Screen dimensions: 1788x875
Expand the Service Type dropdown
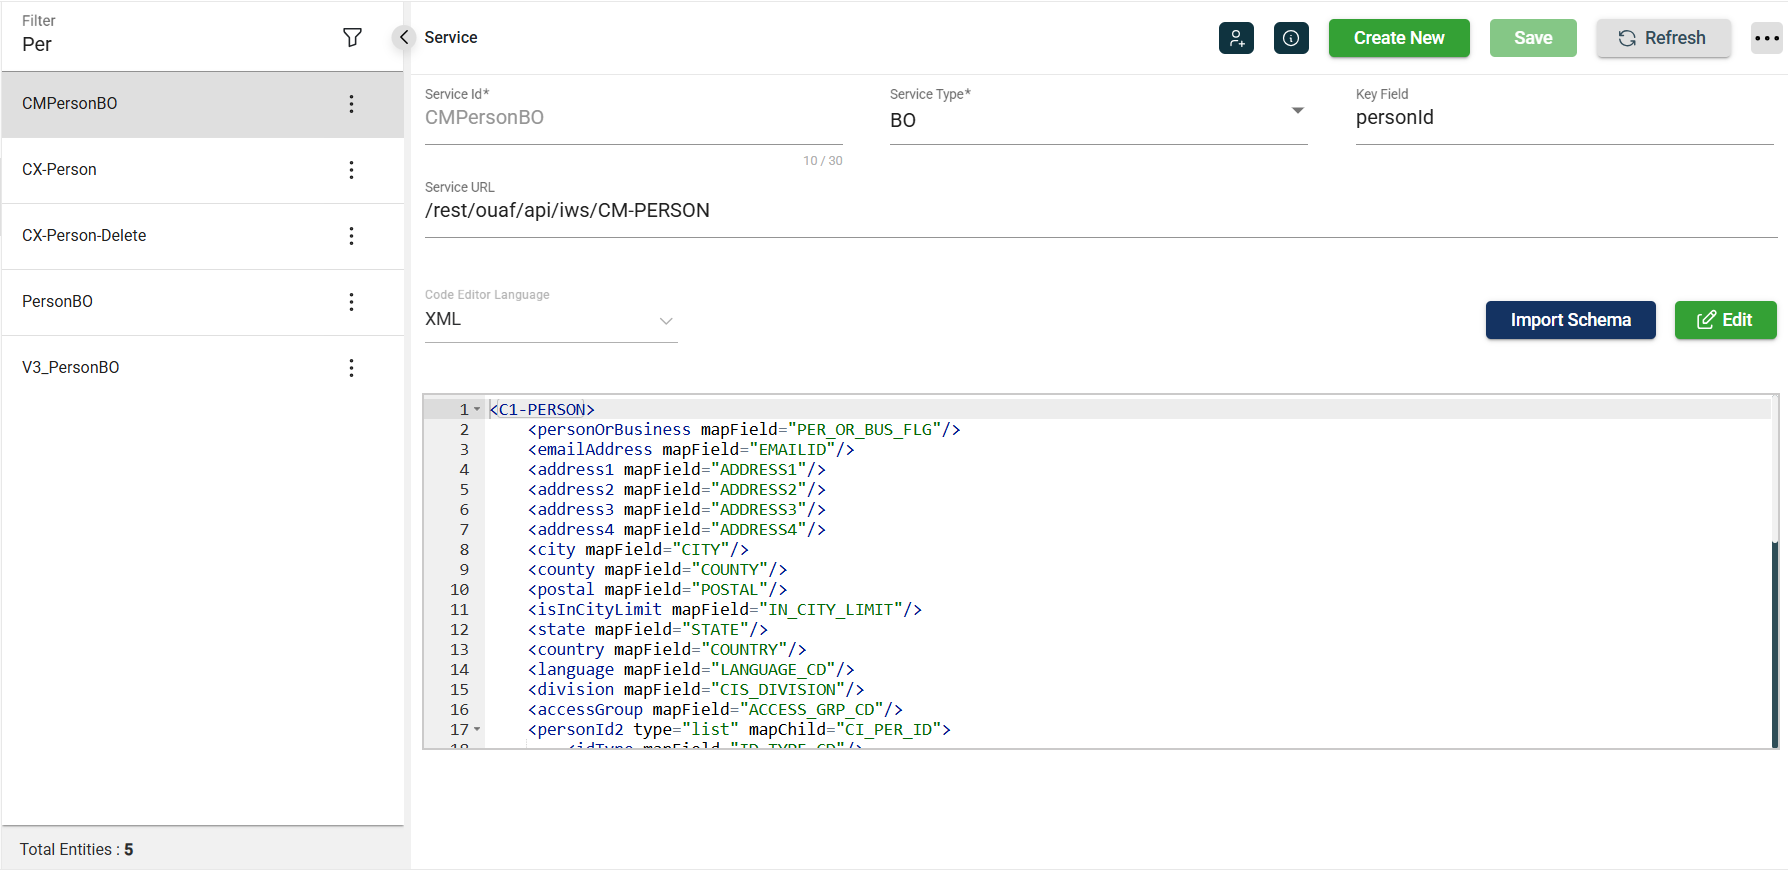coord(1297,111)
